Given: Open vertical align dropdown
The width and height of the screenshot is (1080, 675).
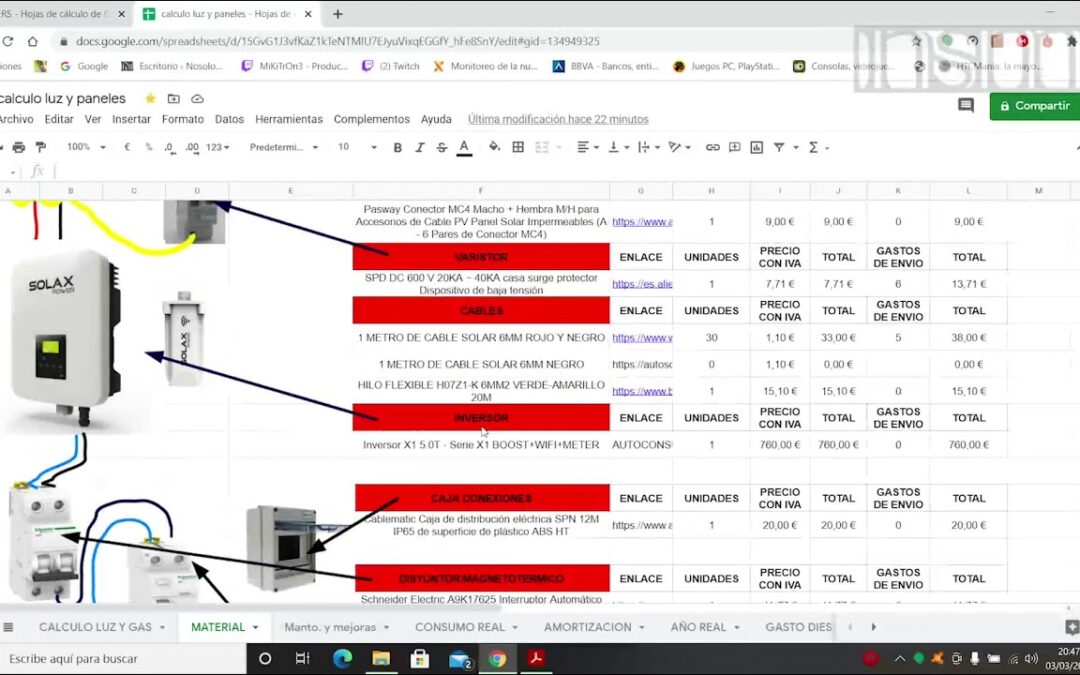Looking at the screenshot, I should pyautogui.click(x=618, y=147).
